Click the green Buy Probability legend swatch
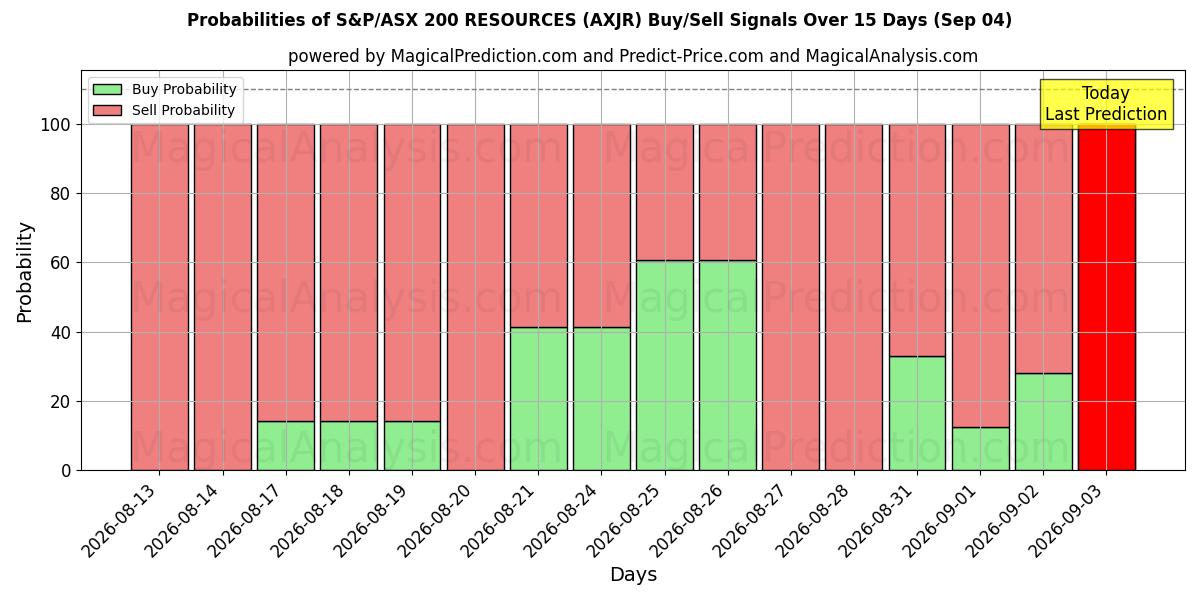 (x=107, y=90)
